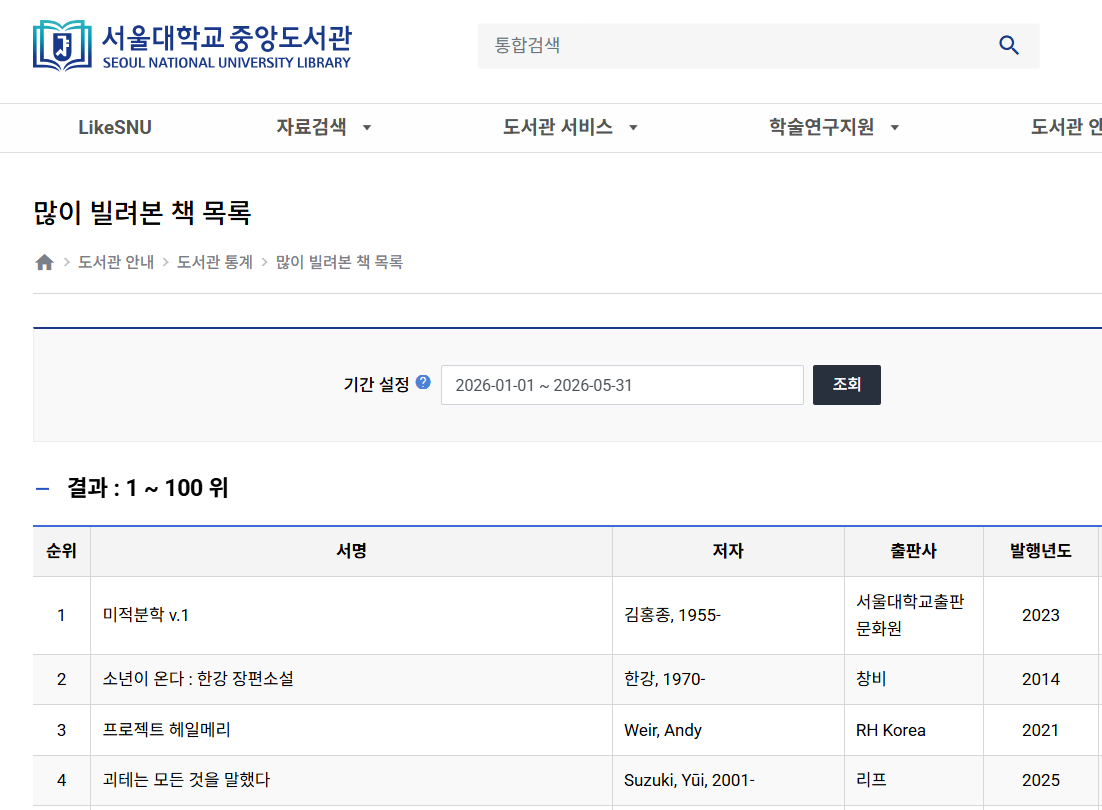
Task: Go to 도서관 통계 breadcrumb link
Action: pos(214,262)
